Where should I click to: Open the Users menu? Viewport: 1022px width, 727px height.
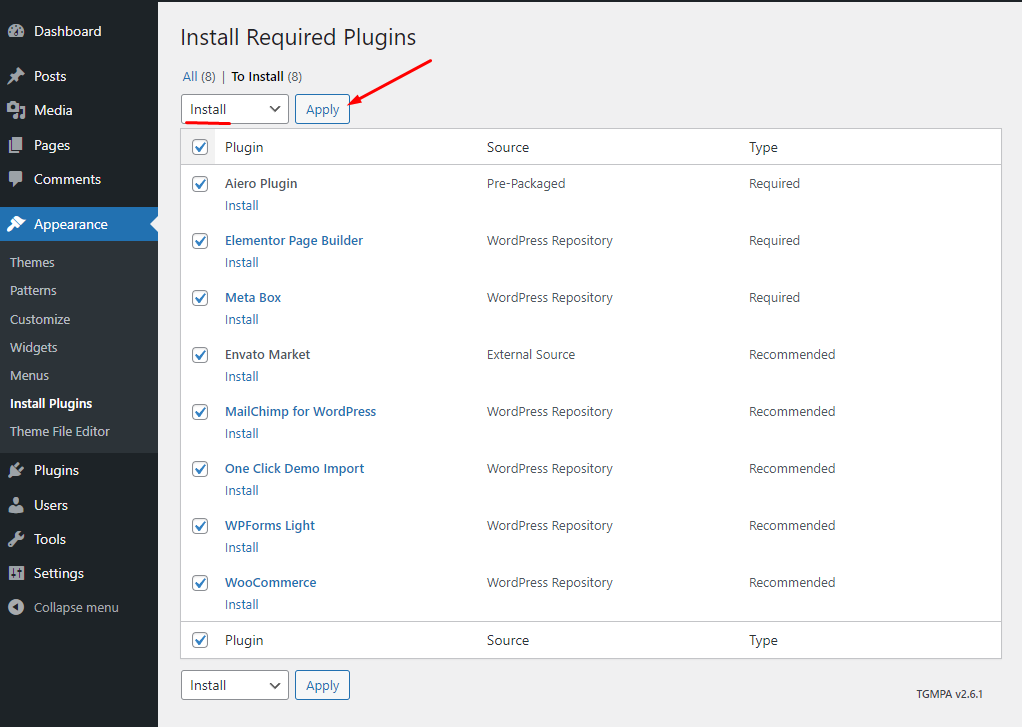[51, 505]
